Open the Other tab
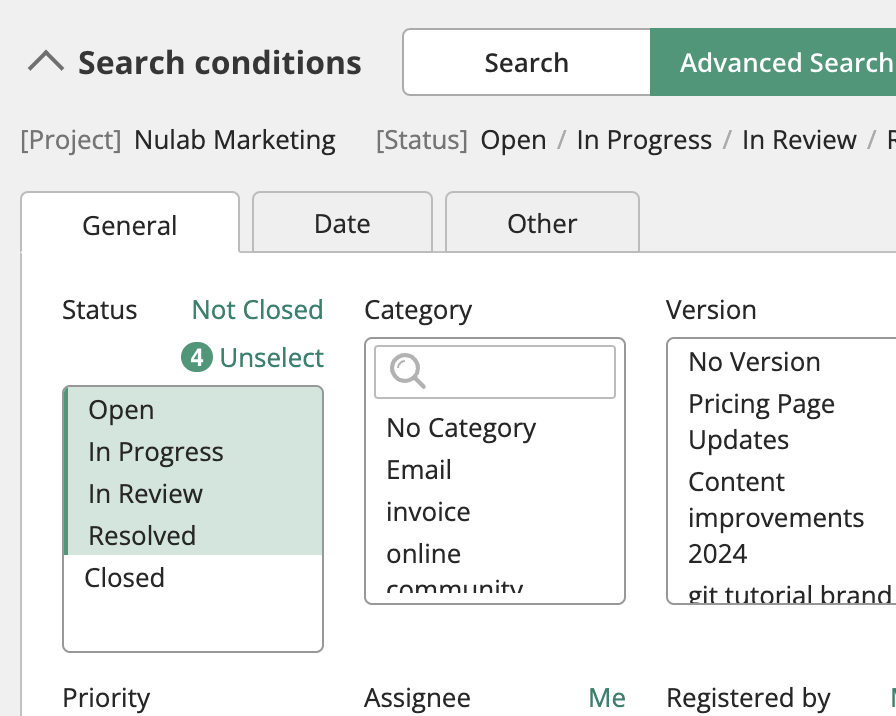 (x=542, y=223)
